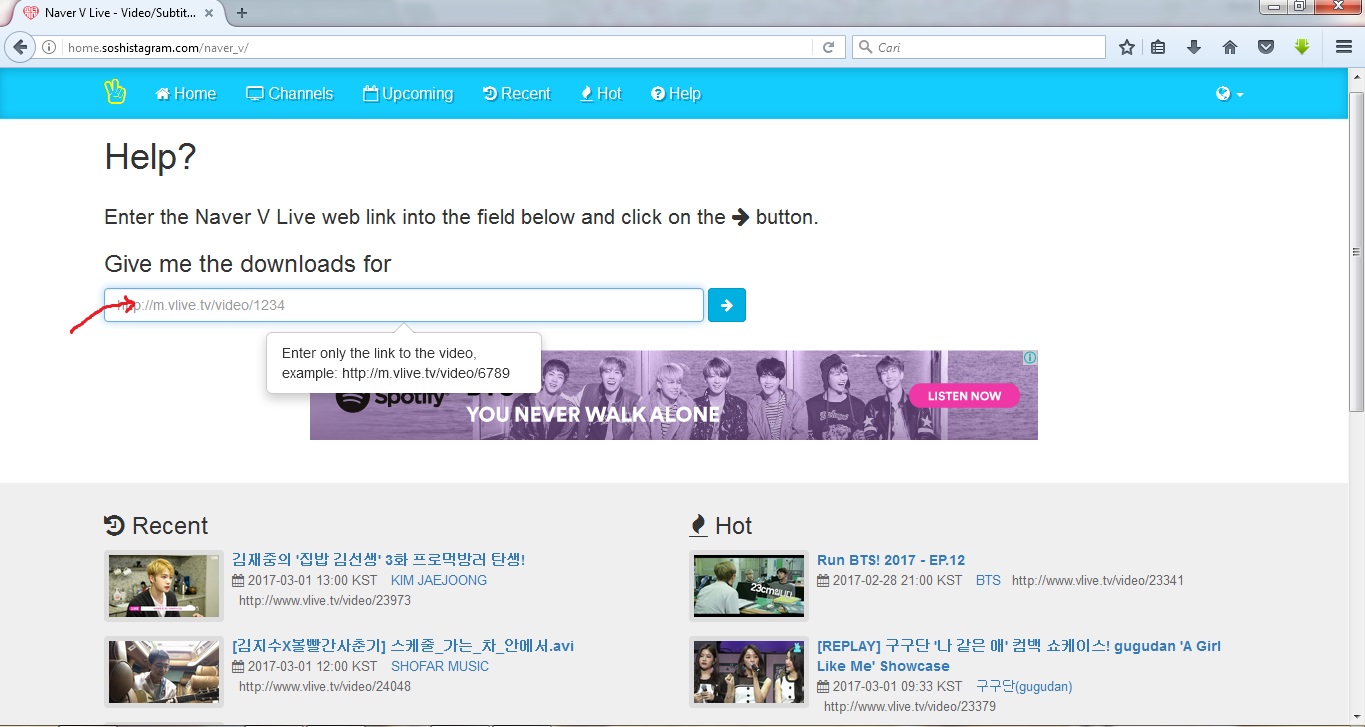Viewport: 1365px width, 727px height.
Task: Open Help in the navbar
Action: tap(676, 94)
